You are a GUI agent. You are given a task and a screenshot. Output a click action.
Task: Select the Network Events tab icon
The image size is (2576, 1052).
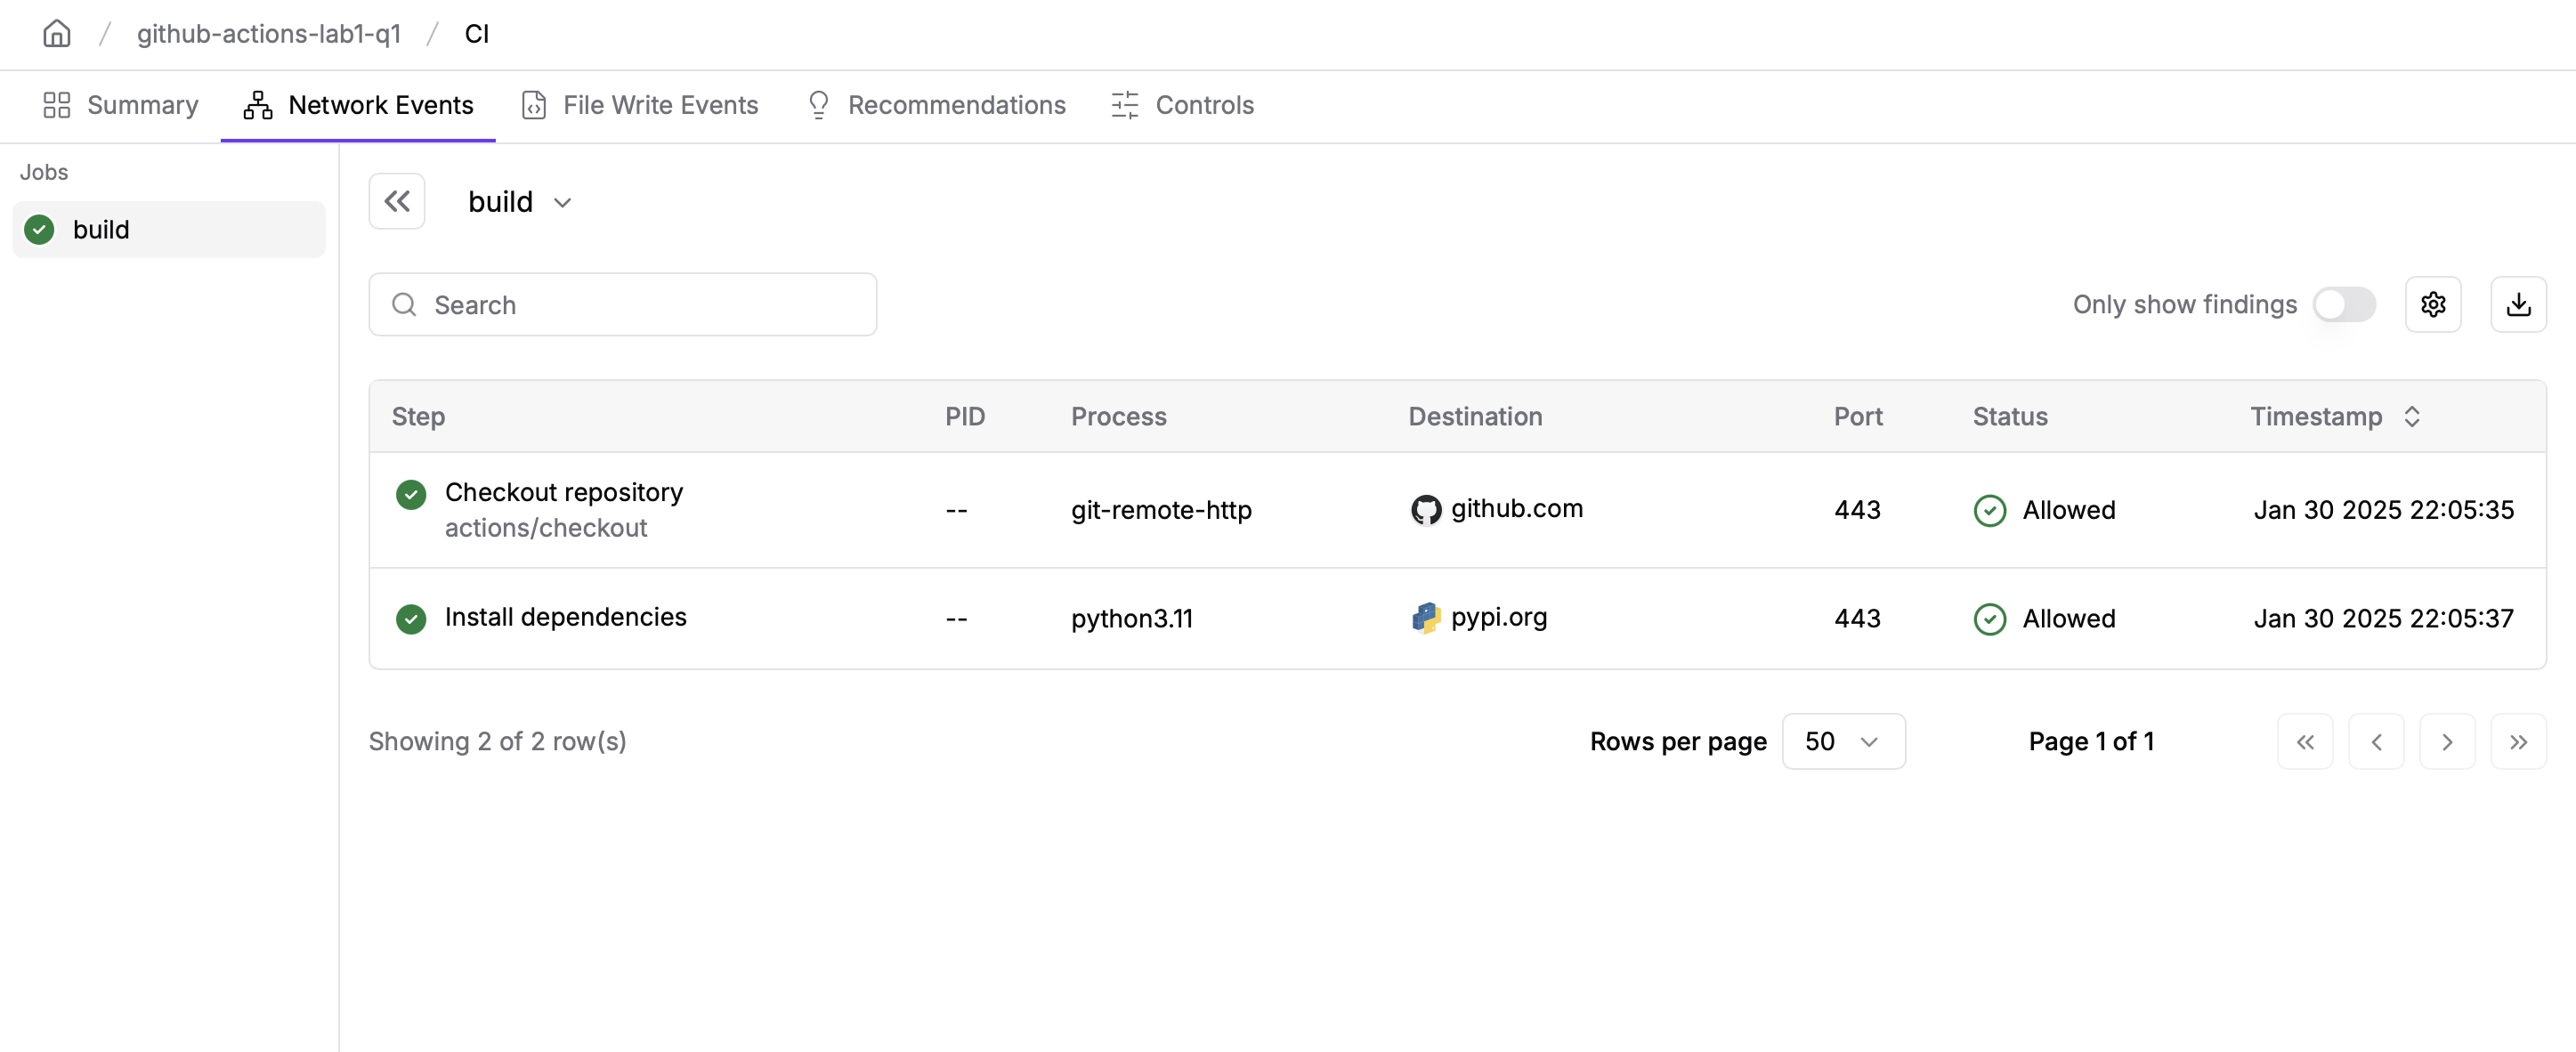[257, 105]
